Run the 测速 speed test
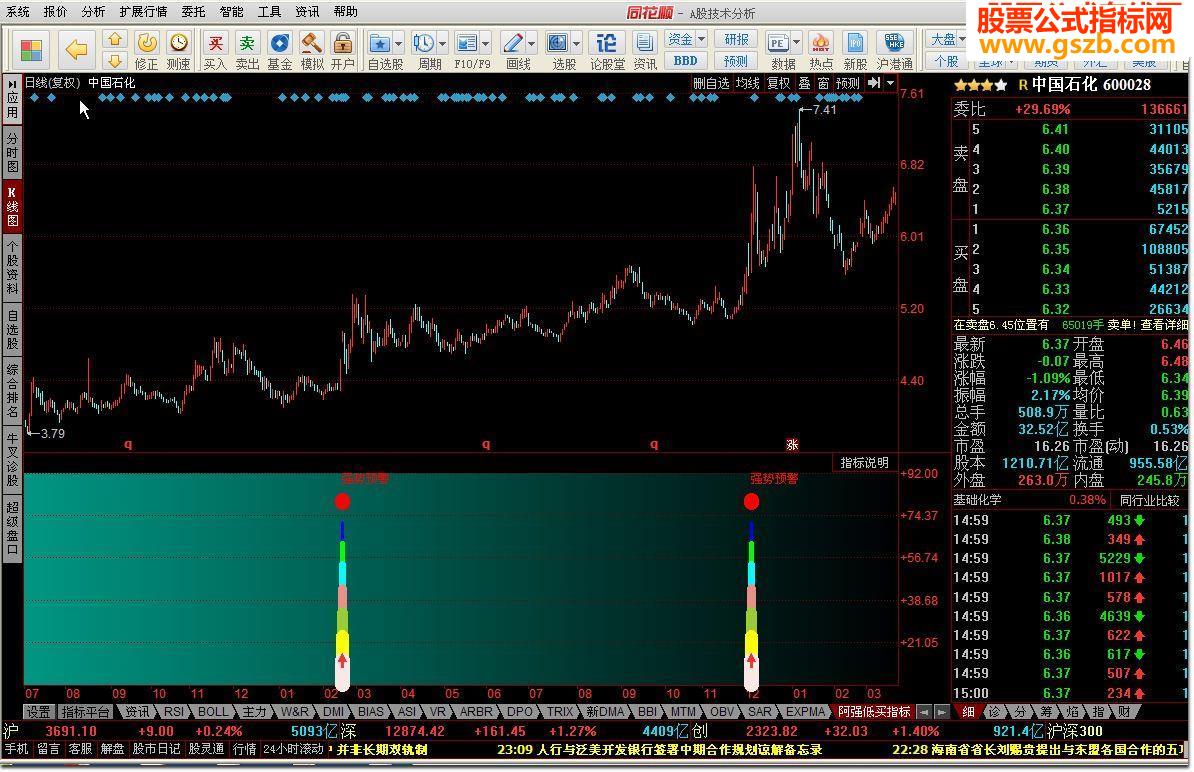The width and height of the screenshot is (1194, 772). click(x=178, y=50)
